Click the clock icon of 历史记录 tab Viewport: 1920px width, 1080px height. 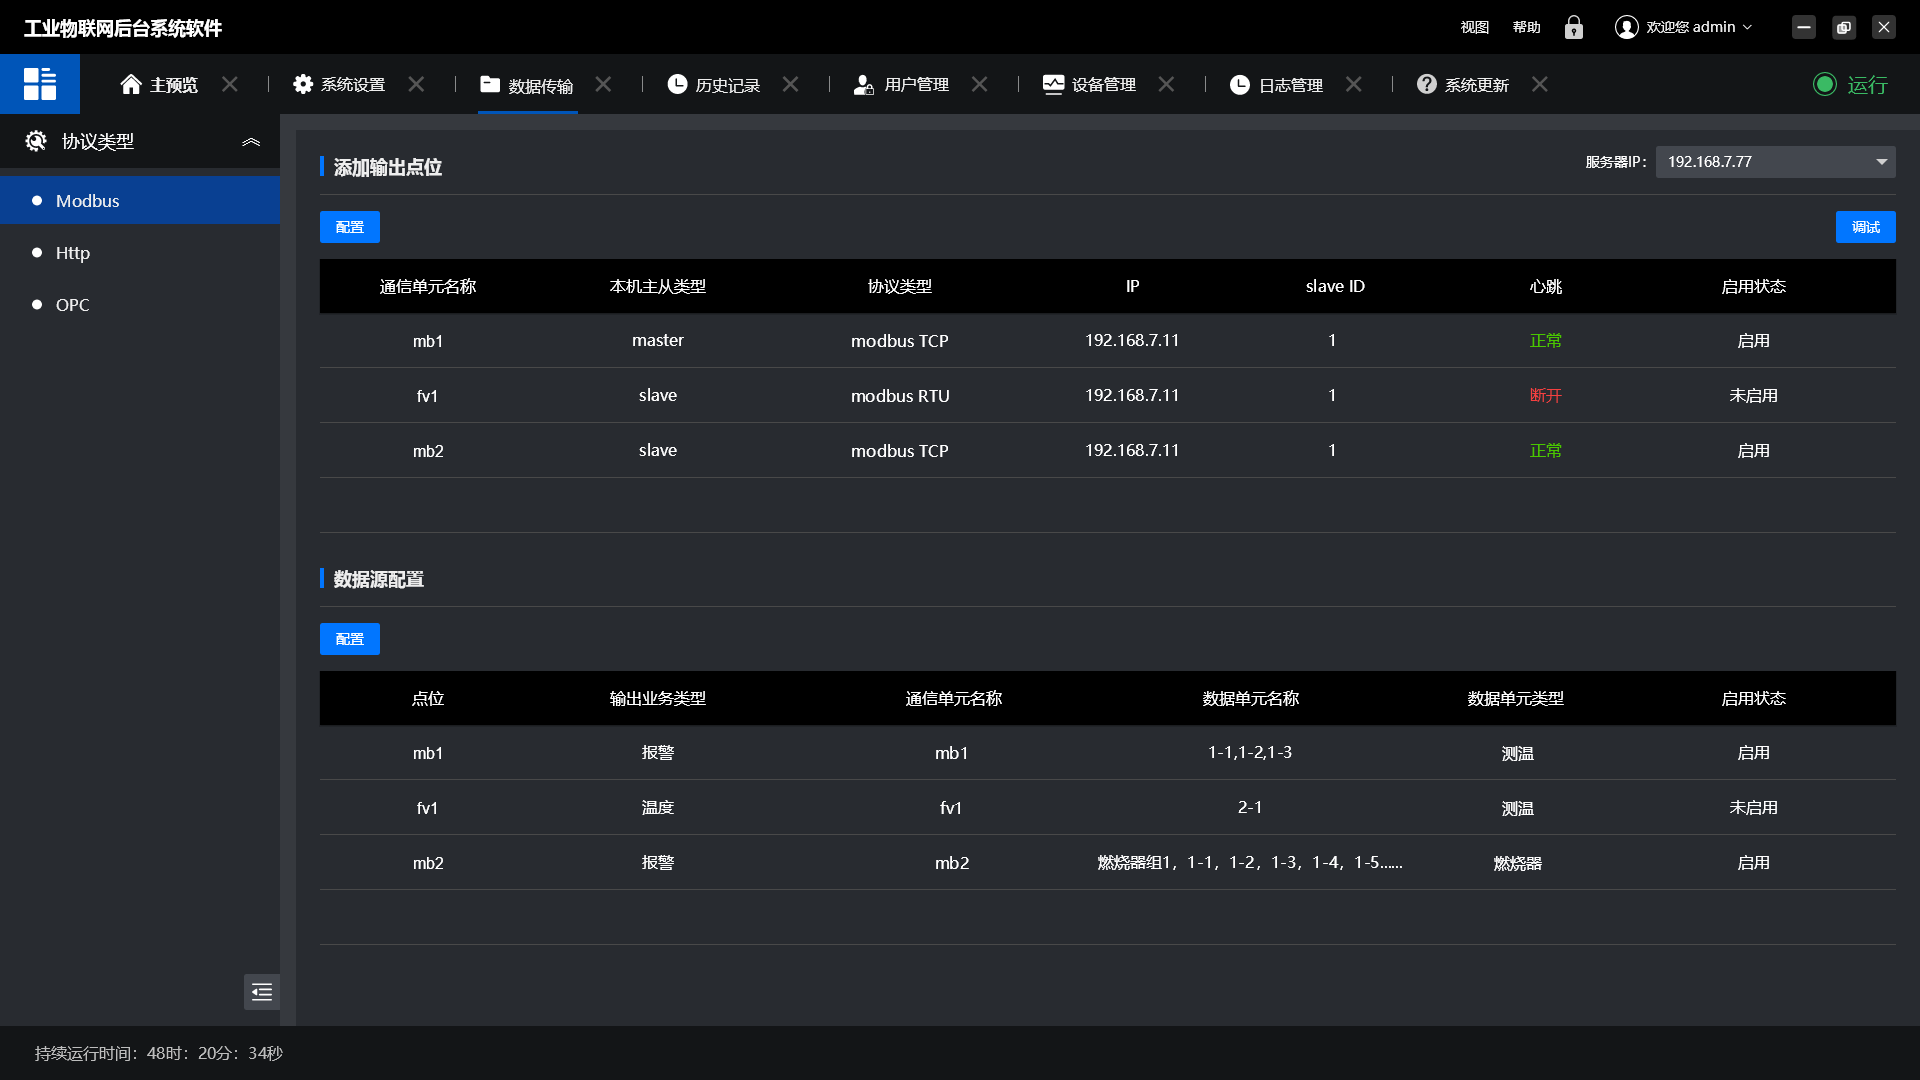(x=677, y=85)
